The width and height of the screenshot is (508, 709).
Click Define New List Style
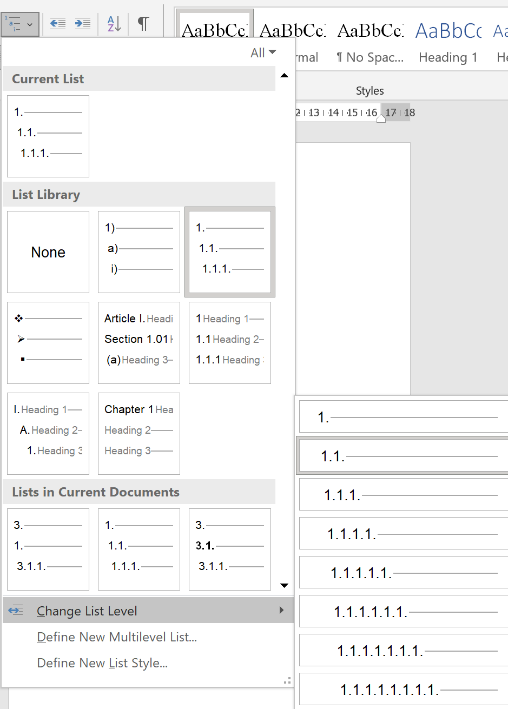pyautogui.click(x=102, y=663)
